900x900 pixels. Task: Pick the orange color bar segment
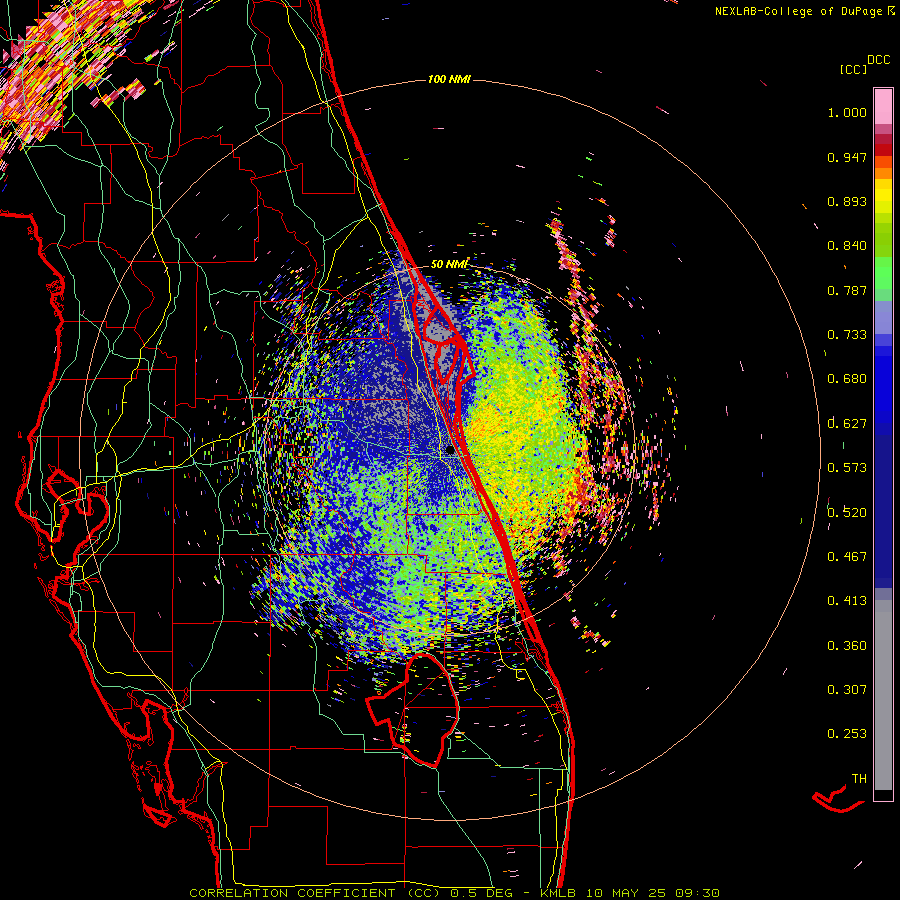click(883, 173)
